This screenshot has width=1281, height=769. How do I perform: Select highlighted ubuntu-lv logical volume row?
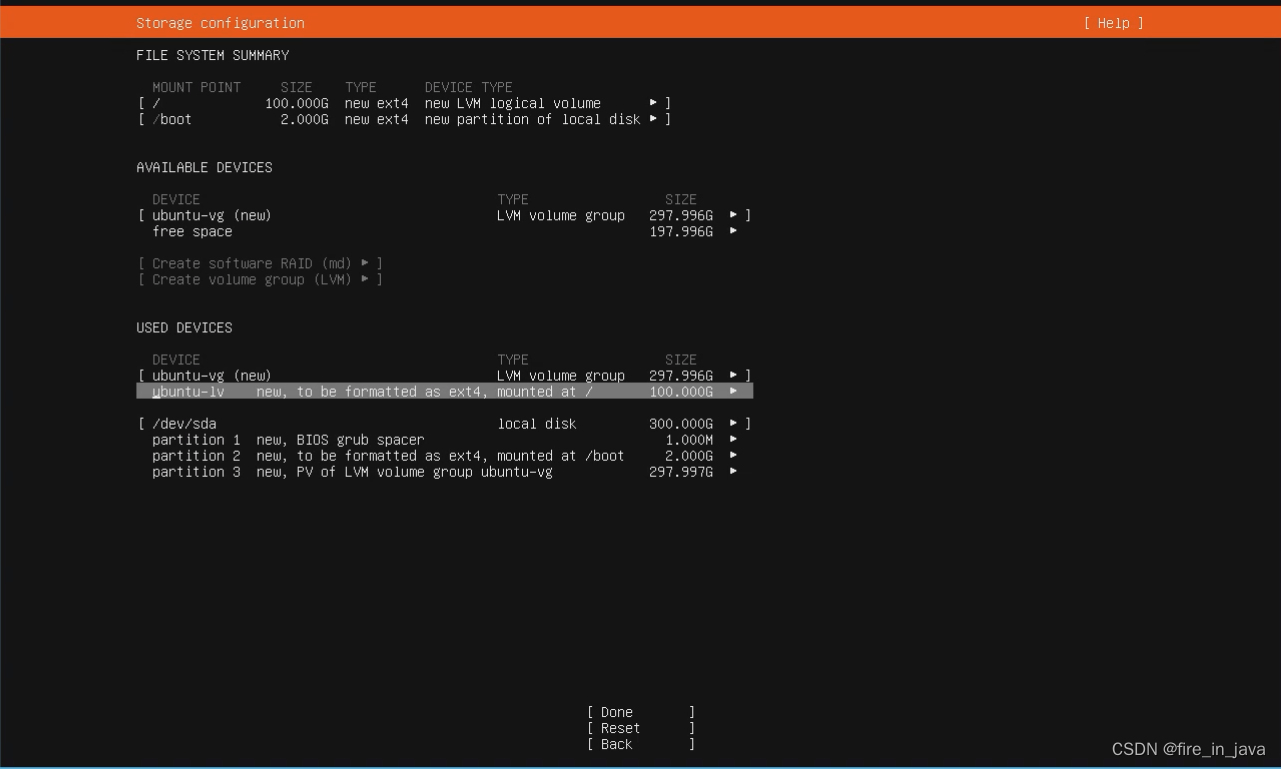(x=445, y=391)
